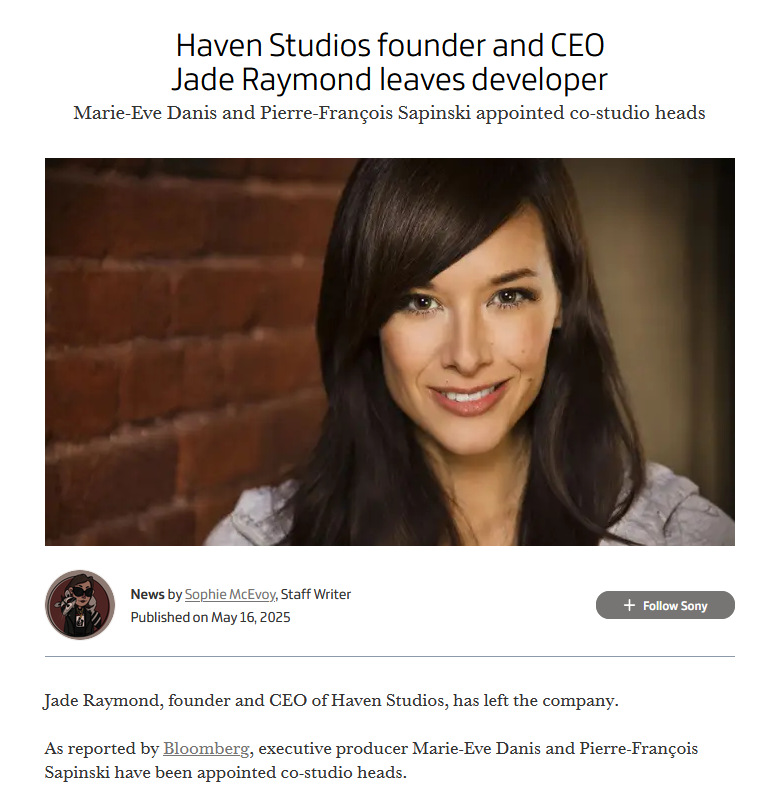Screen dimensions: 784x793
Task: Click the plus icon beside Follow Sony
Action: (x=629, y=605)
